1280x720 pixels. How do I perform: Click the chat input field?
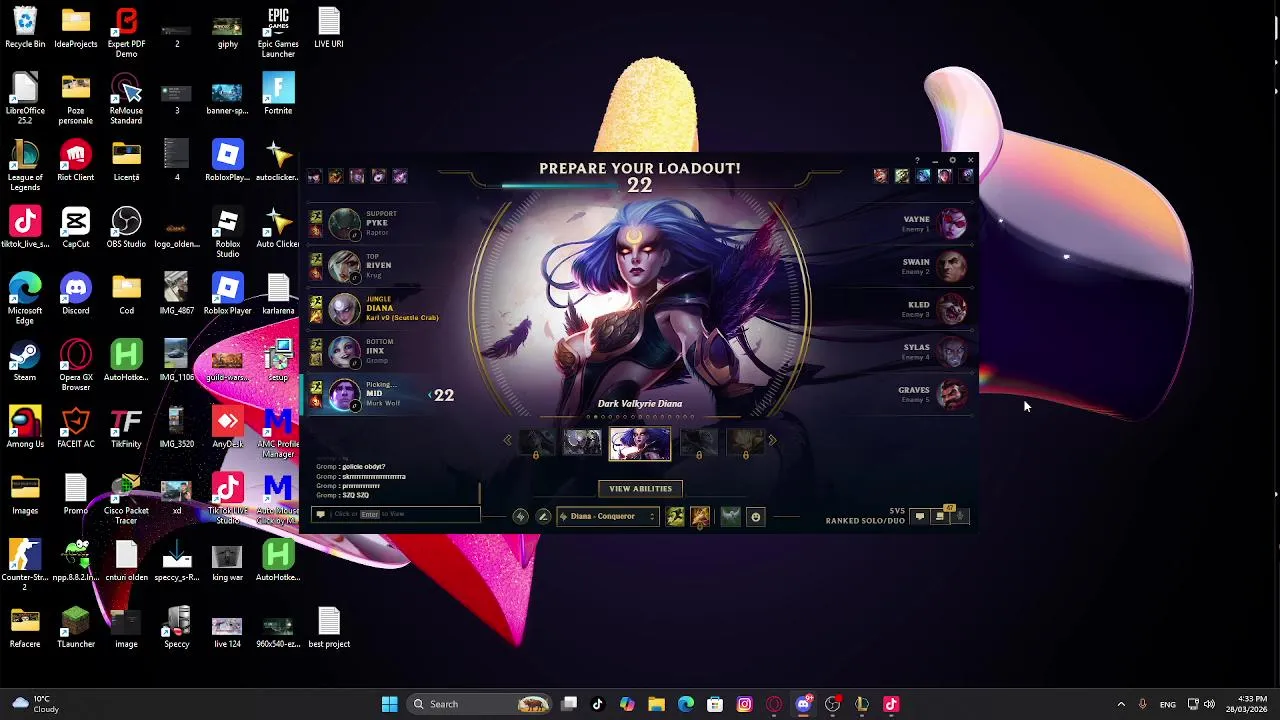[397, 514]
